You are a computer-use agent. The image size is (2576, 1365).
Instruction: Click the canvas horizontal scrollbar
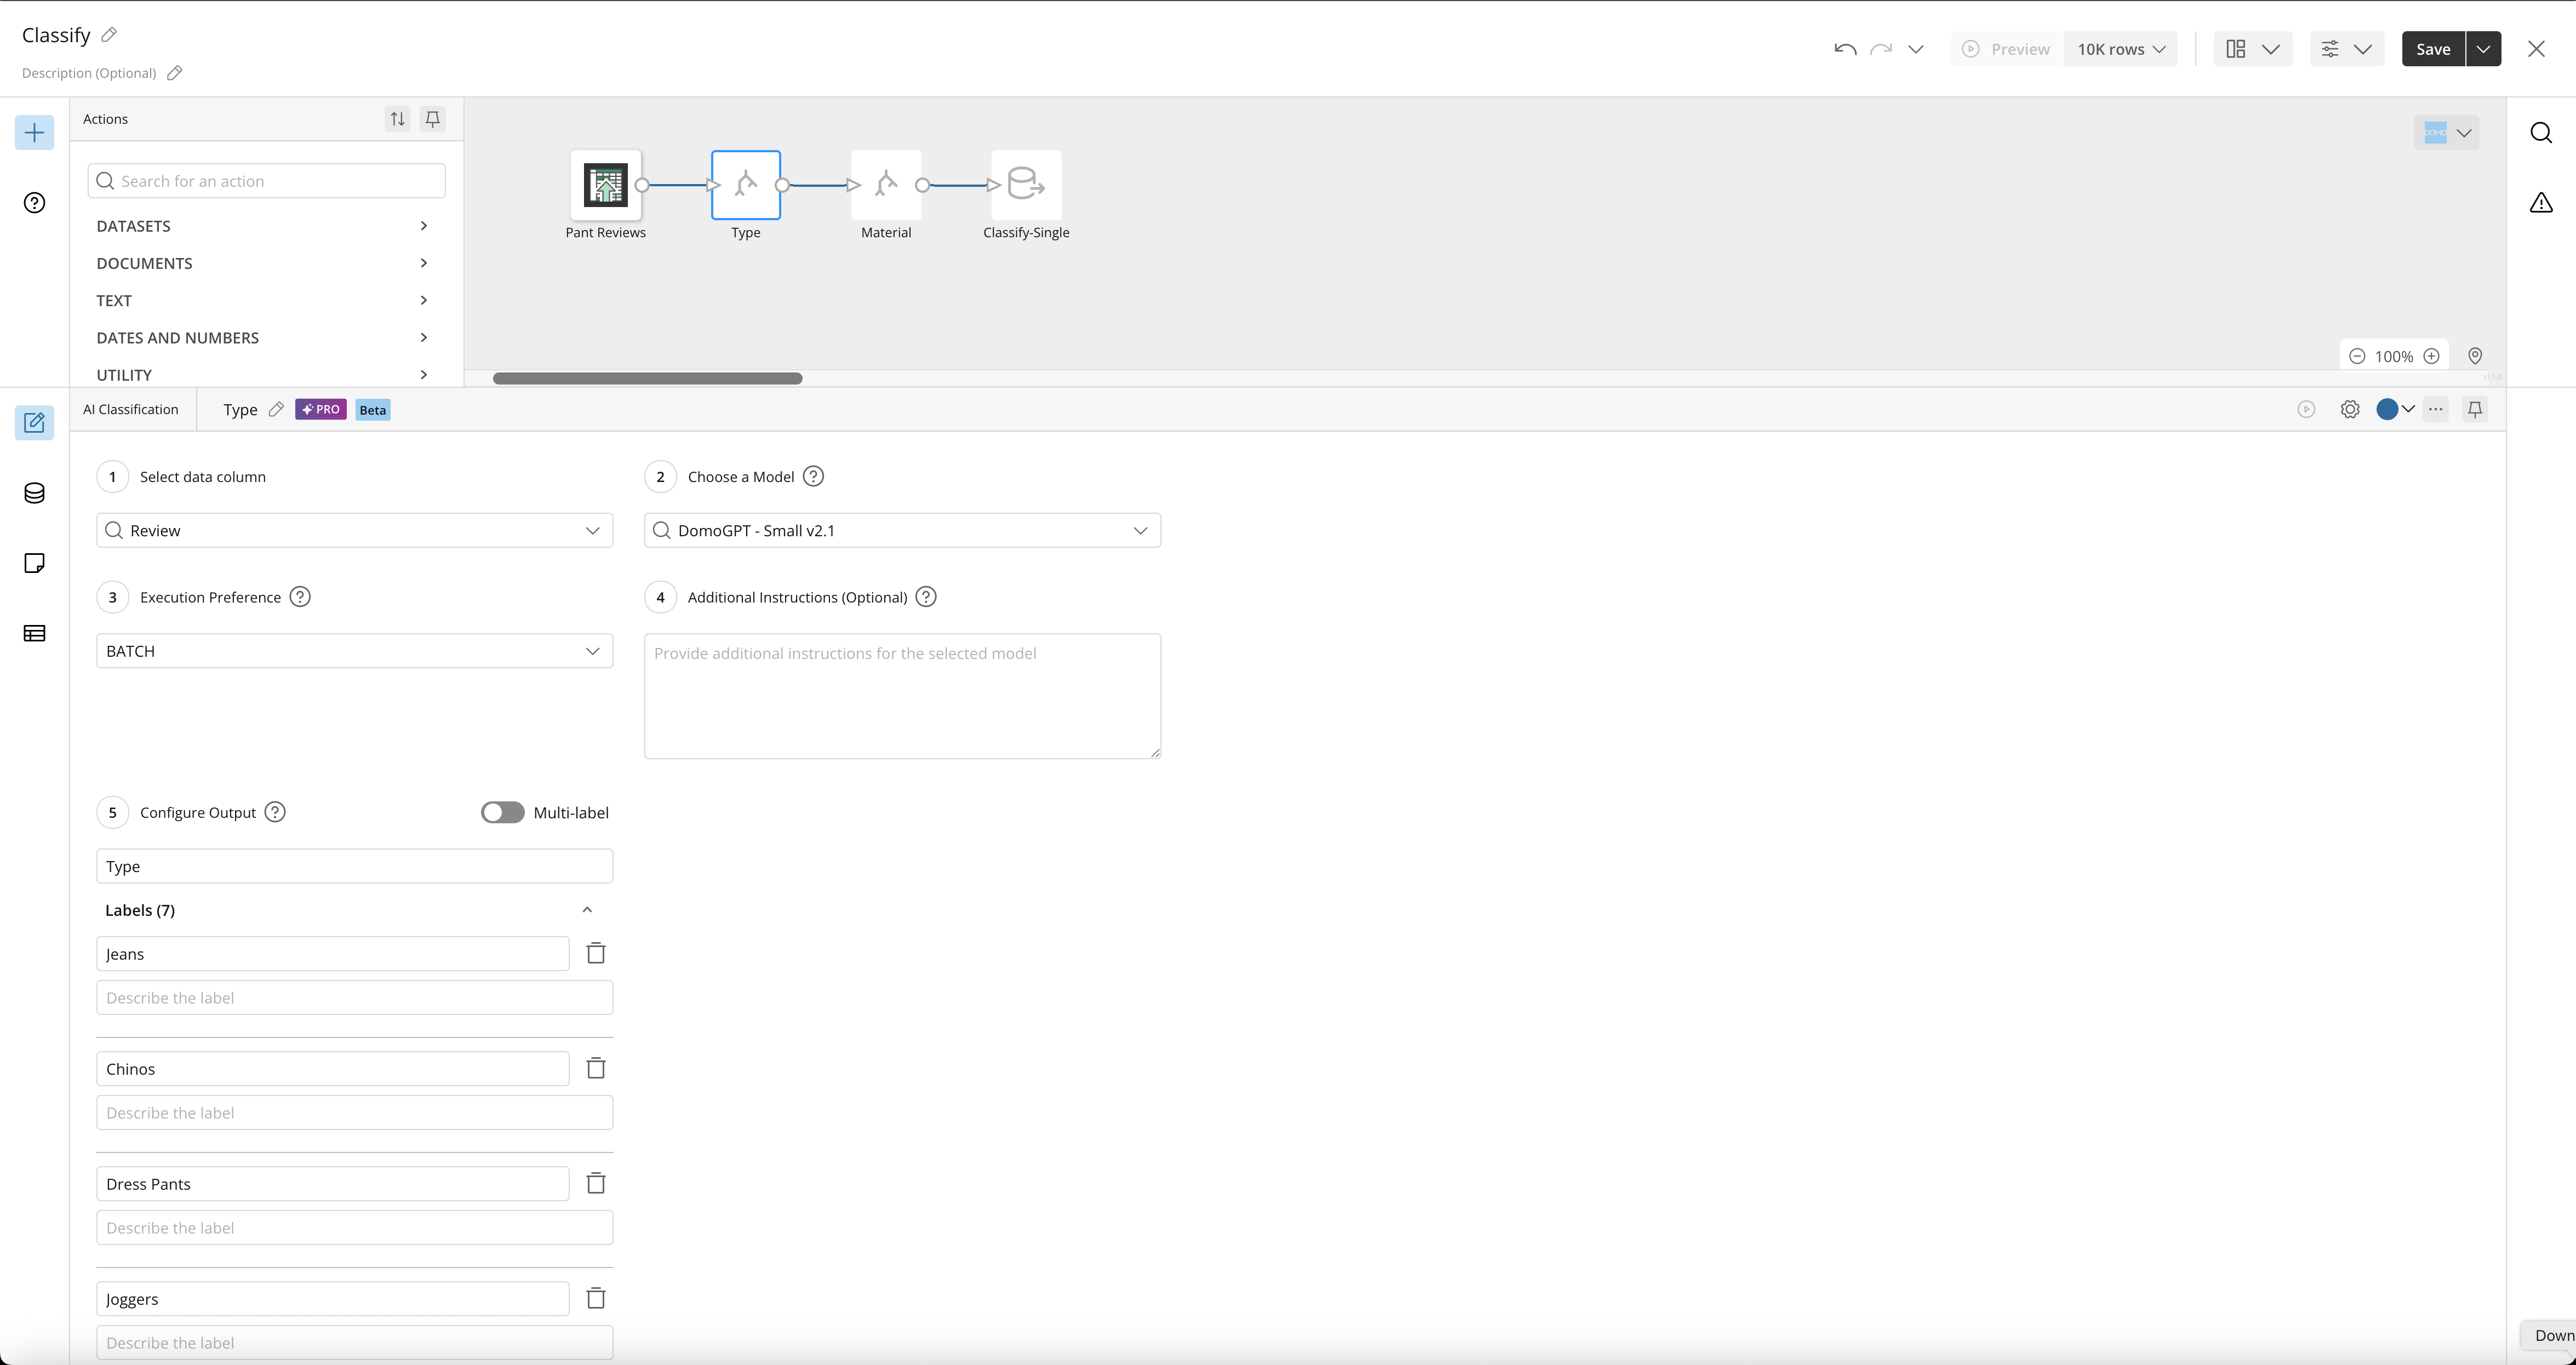coord(648,378)
